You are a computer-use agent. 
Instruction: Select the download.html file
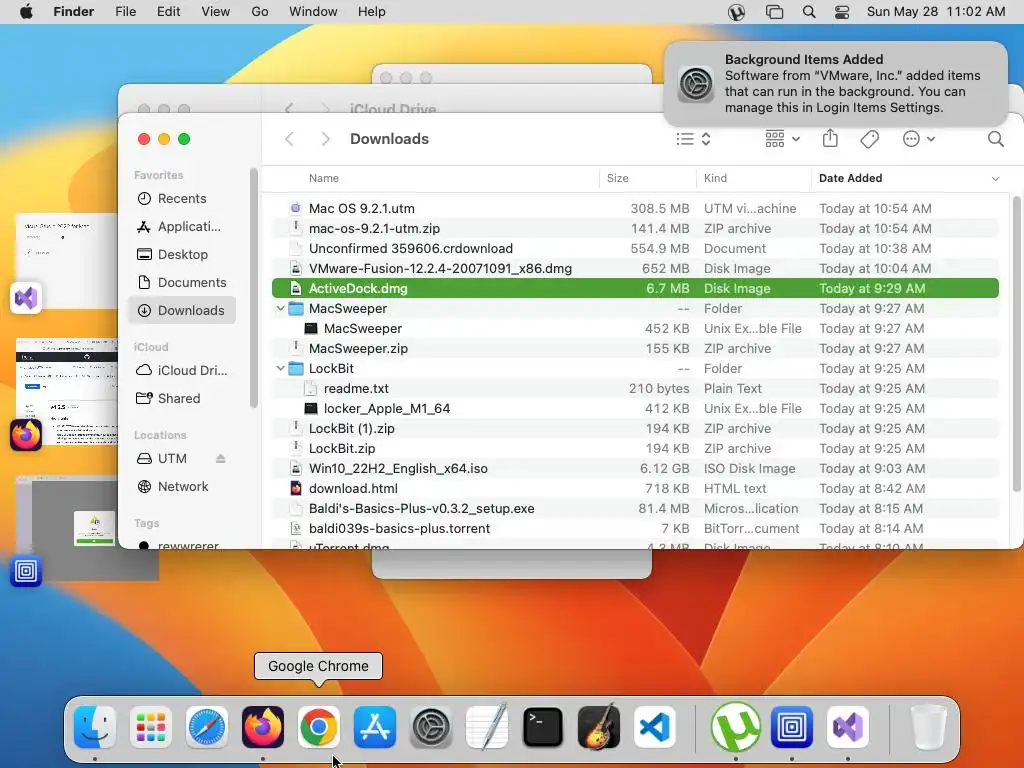coord(635,488)
